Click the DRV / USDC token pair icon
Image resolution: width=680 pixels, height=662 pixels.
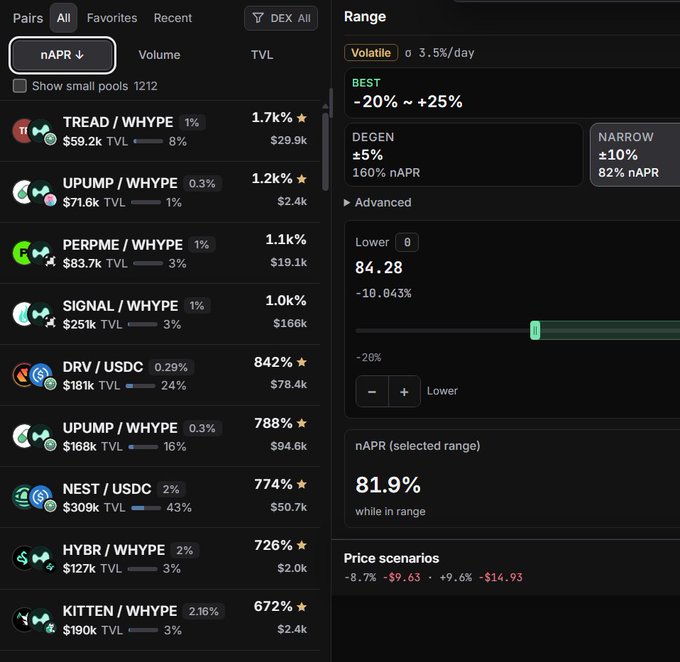click(x=34, y=376)
